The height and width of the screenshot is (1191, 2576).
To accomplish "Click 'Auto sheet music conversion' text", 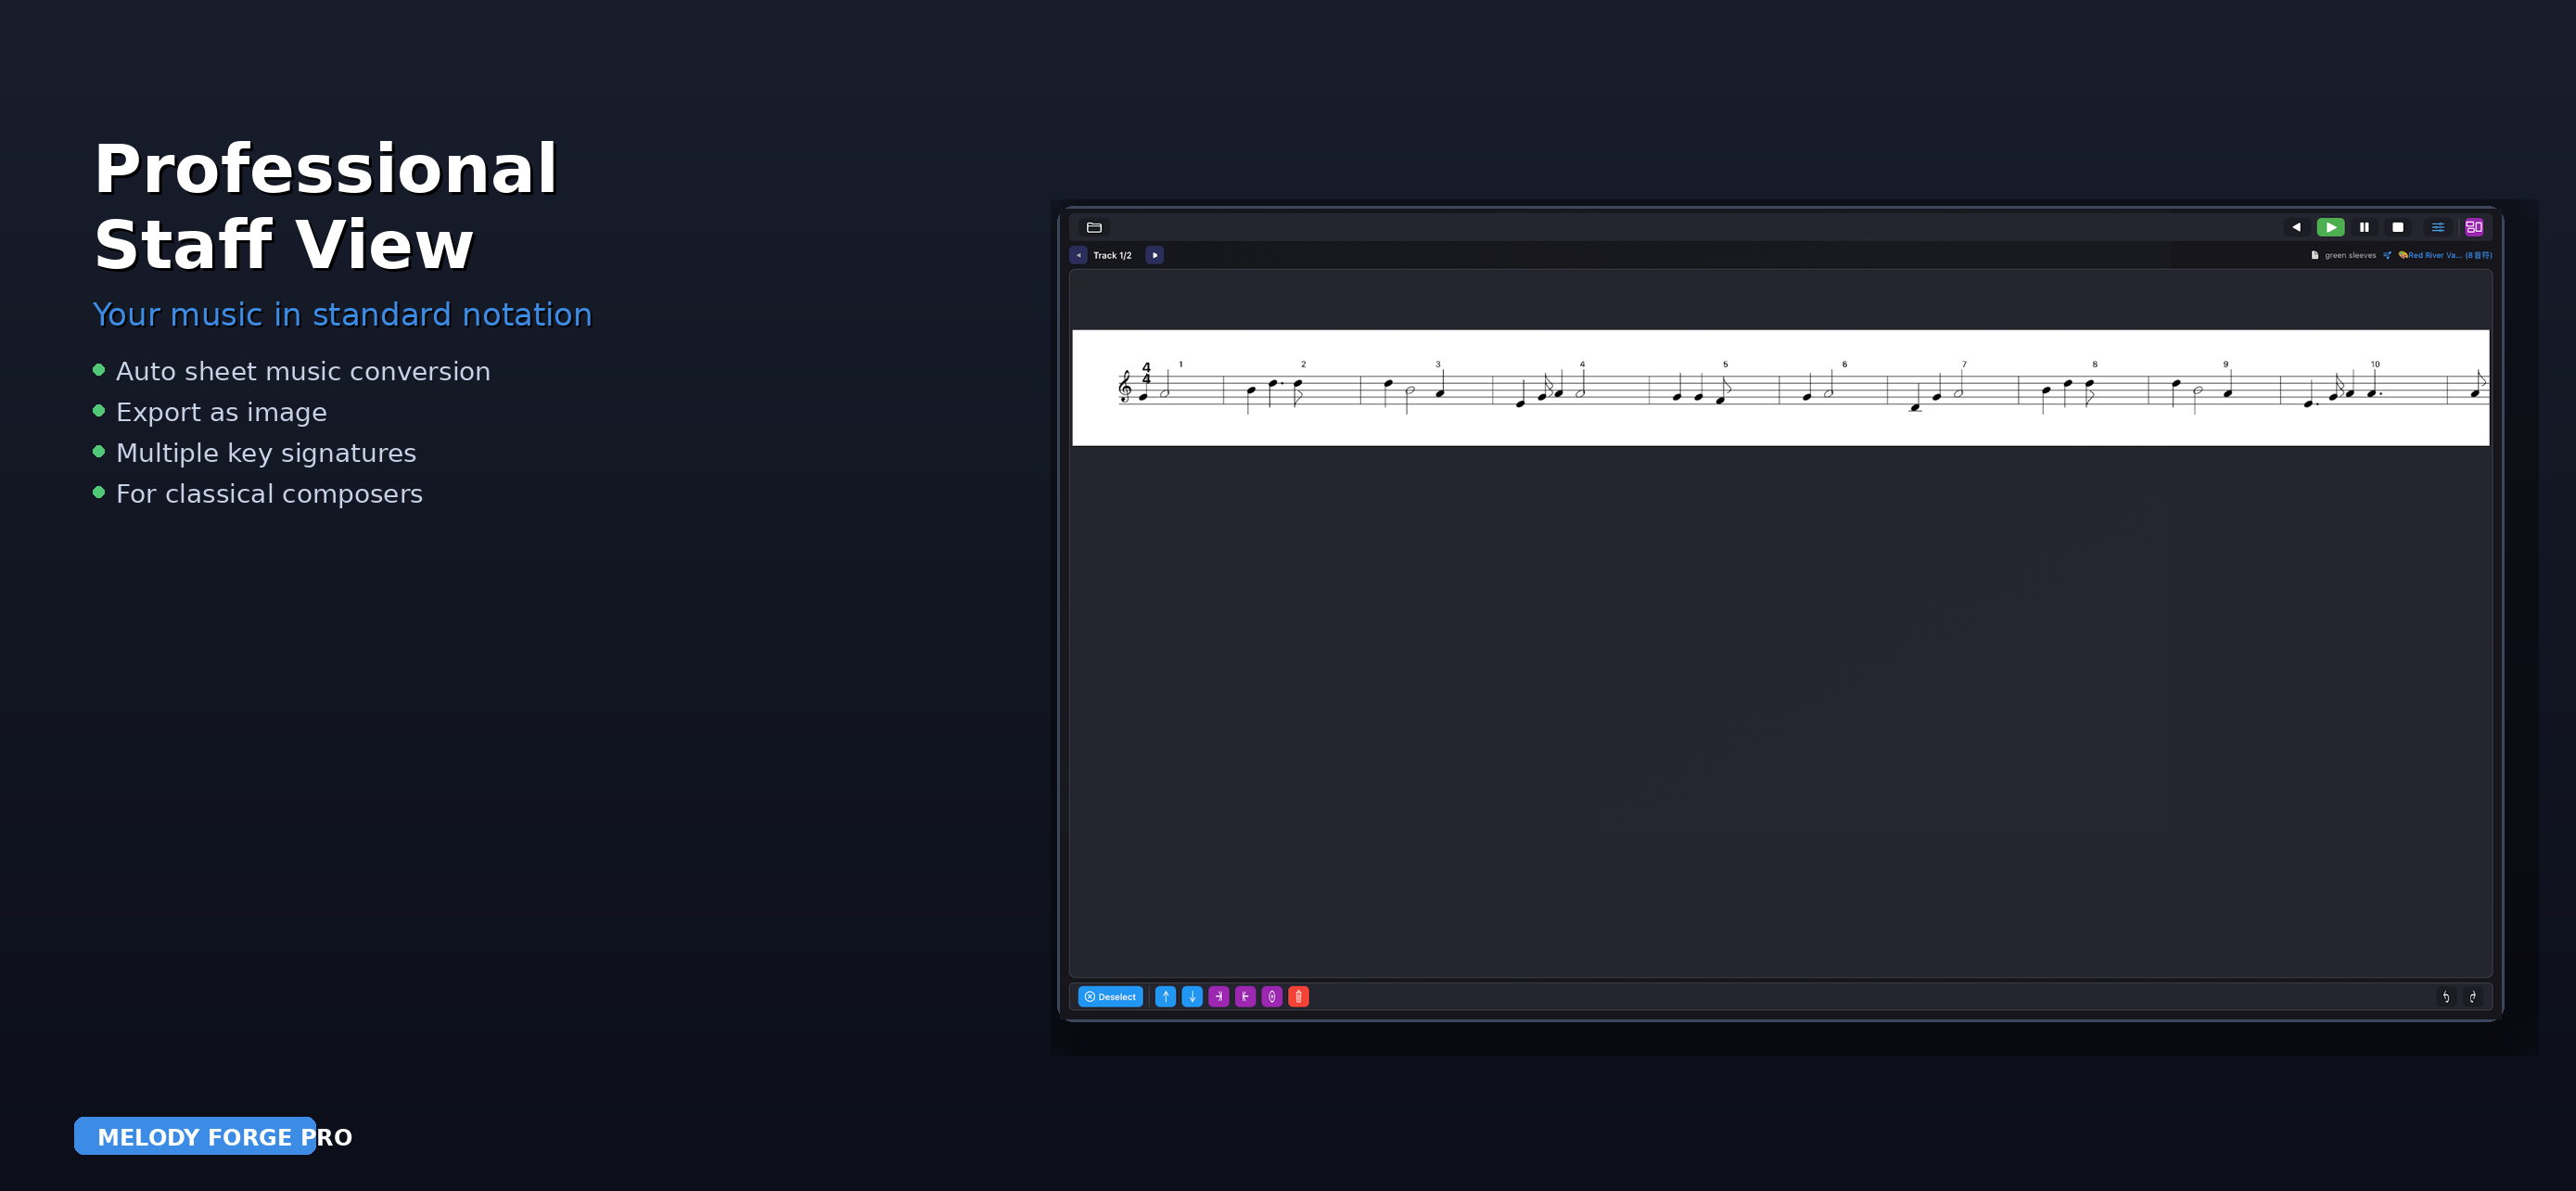I will click(x=303, y=371).
